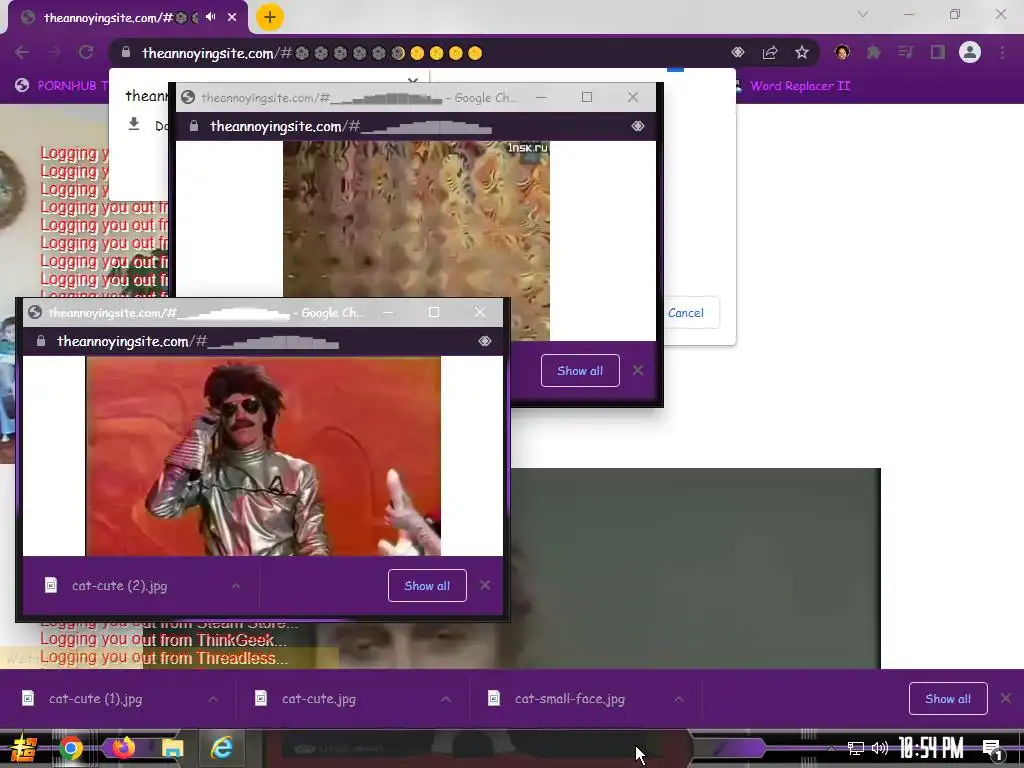
Task: Click the 10:54 PM taskbar clock
Action: point(931,748)
